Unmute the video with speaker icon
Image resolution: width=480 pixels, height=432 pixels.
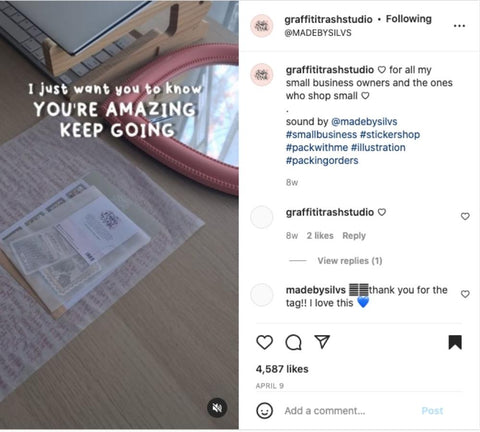pos(217,407)
